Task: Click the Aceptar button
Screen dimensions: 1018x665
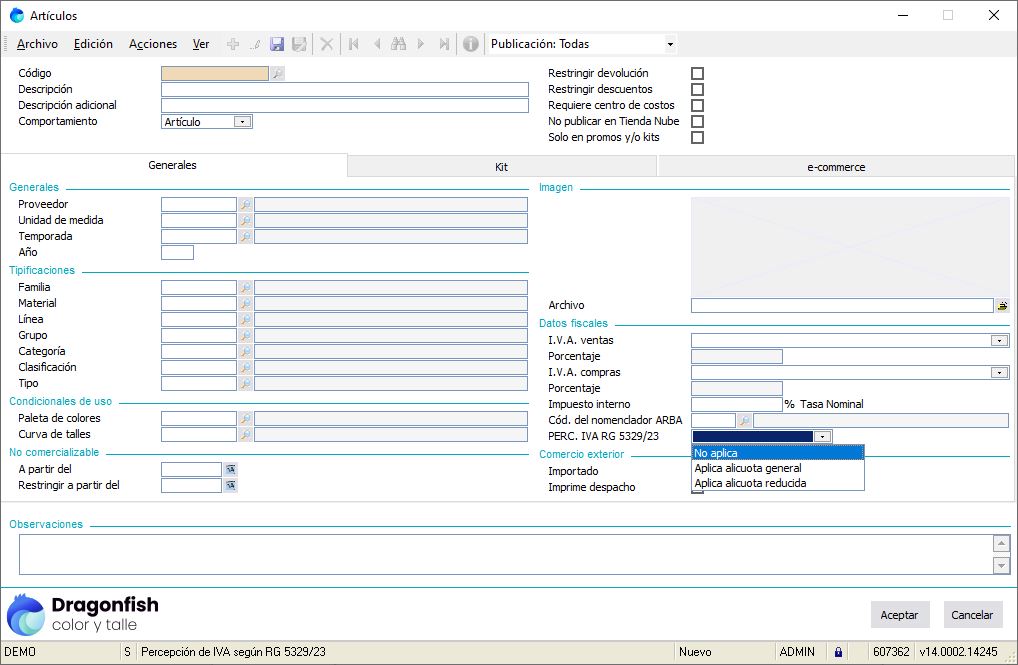Action: (899, 615)
